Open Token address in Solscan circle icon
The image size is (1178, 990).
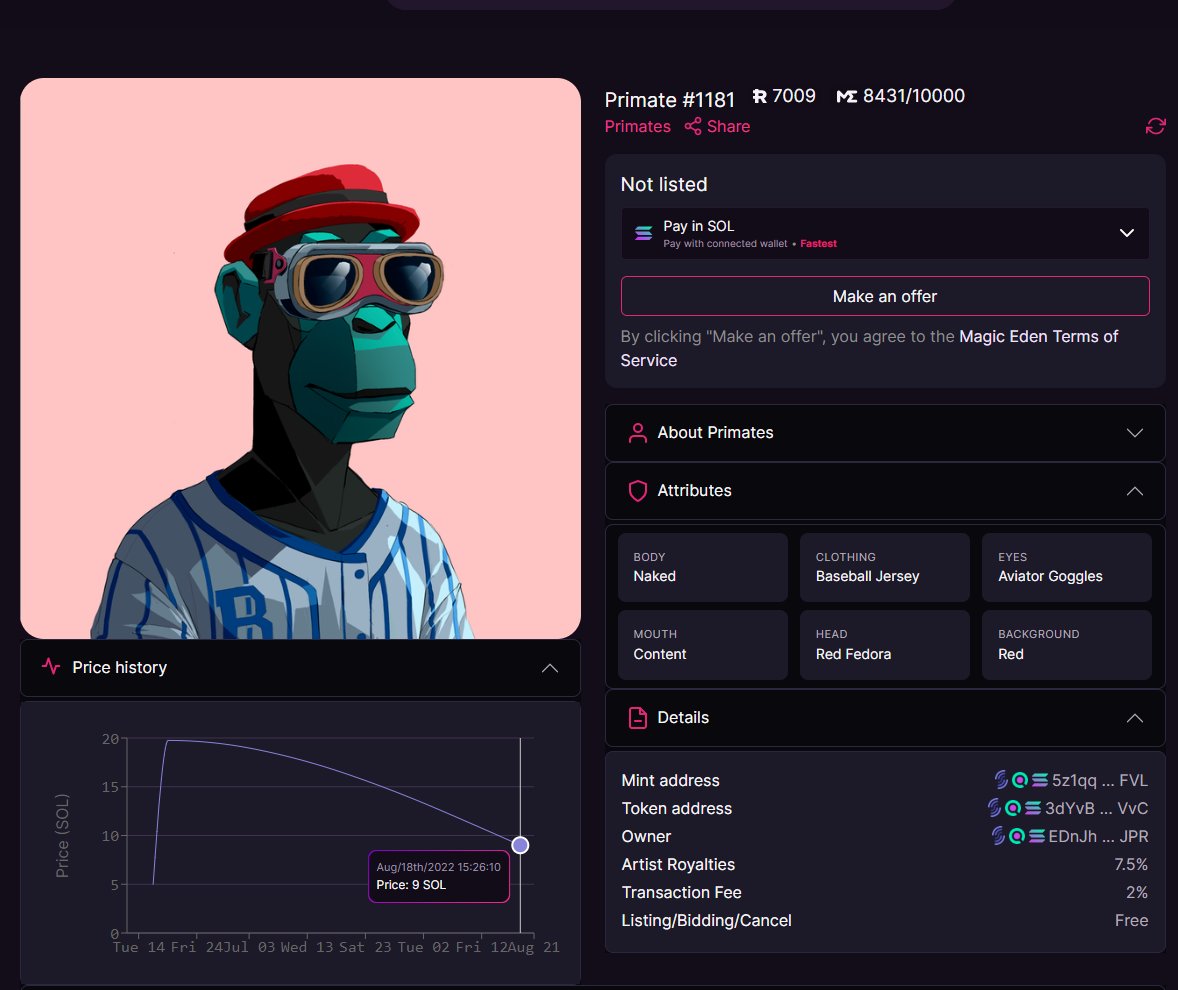click(1013, 808)
